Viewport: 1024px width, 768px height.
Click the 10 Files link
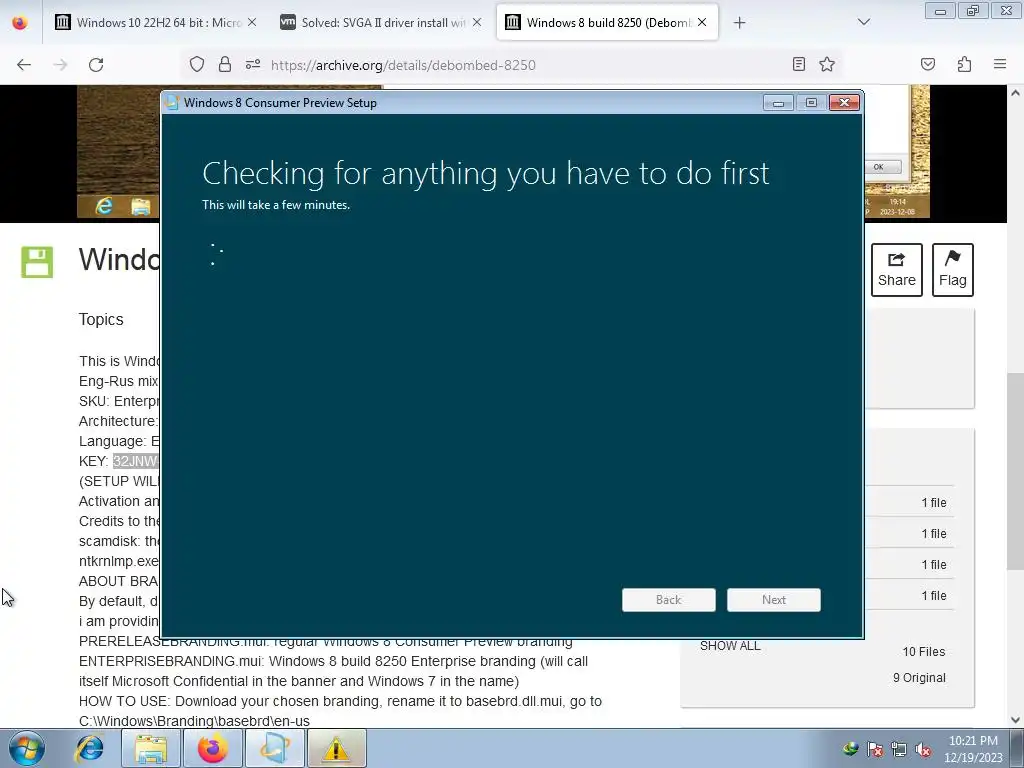coord(923,652)
